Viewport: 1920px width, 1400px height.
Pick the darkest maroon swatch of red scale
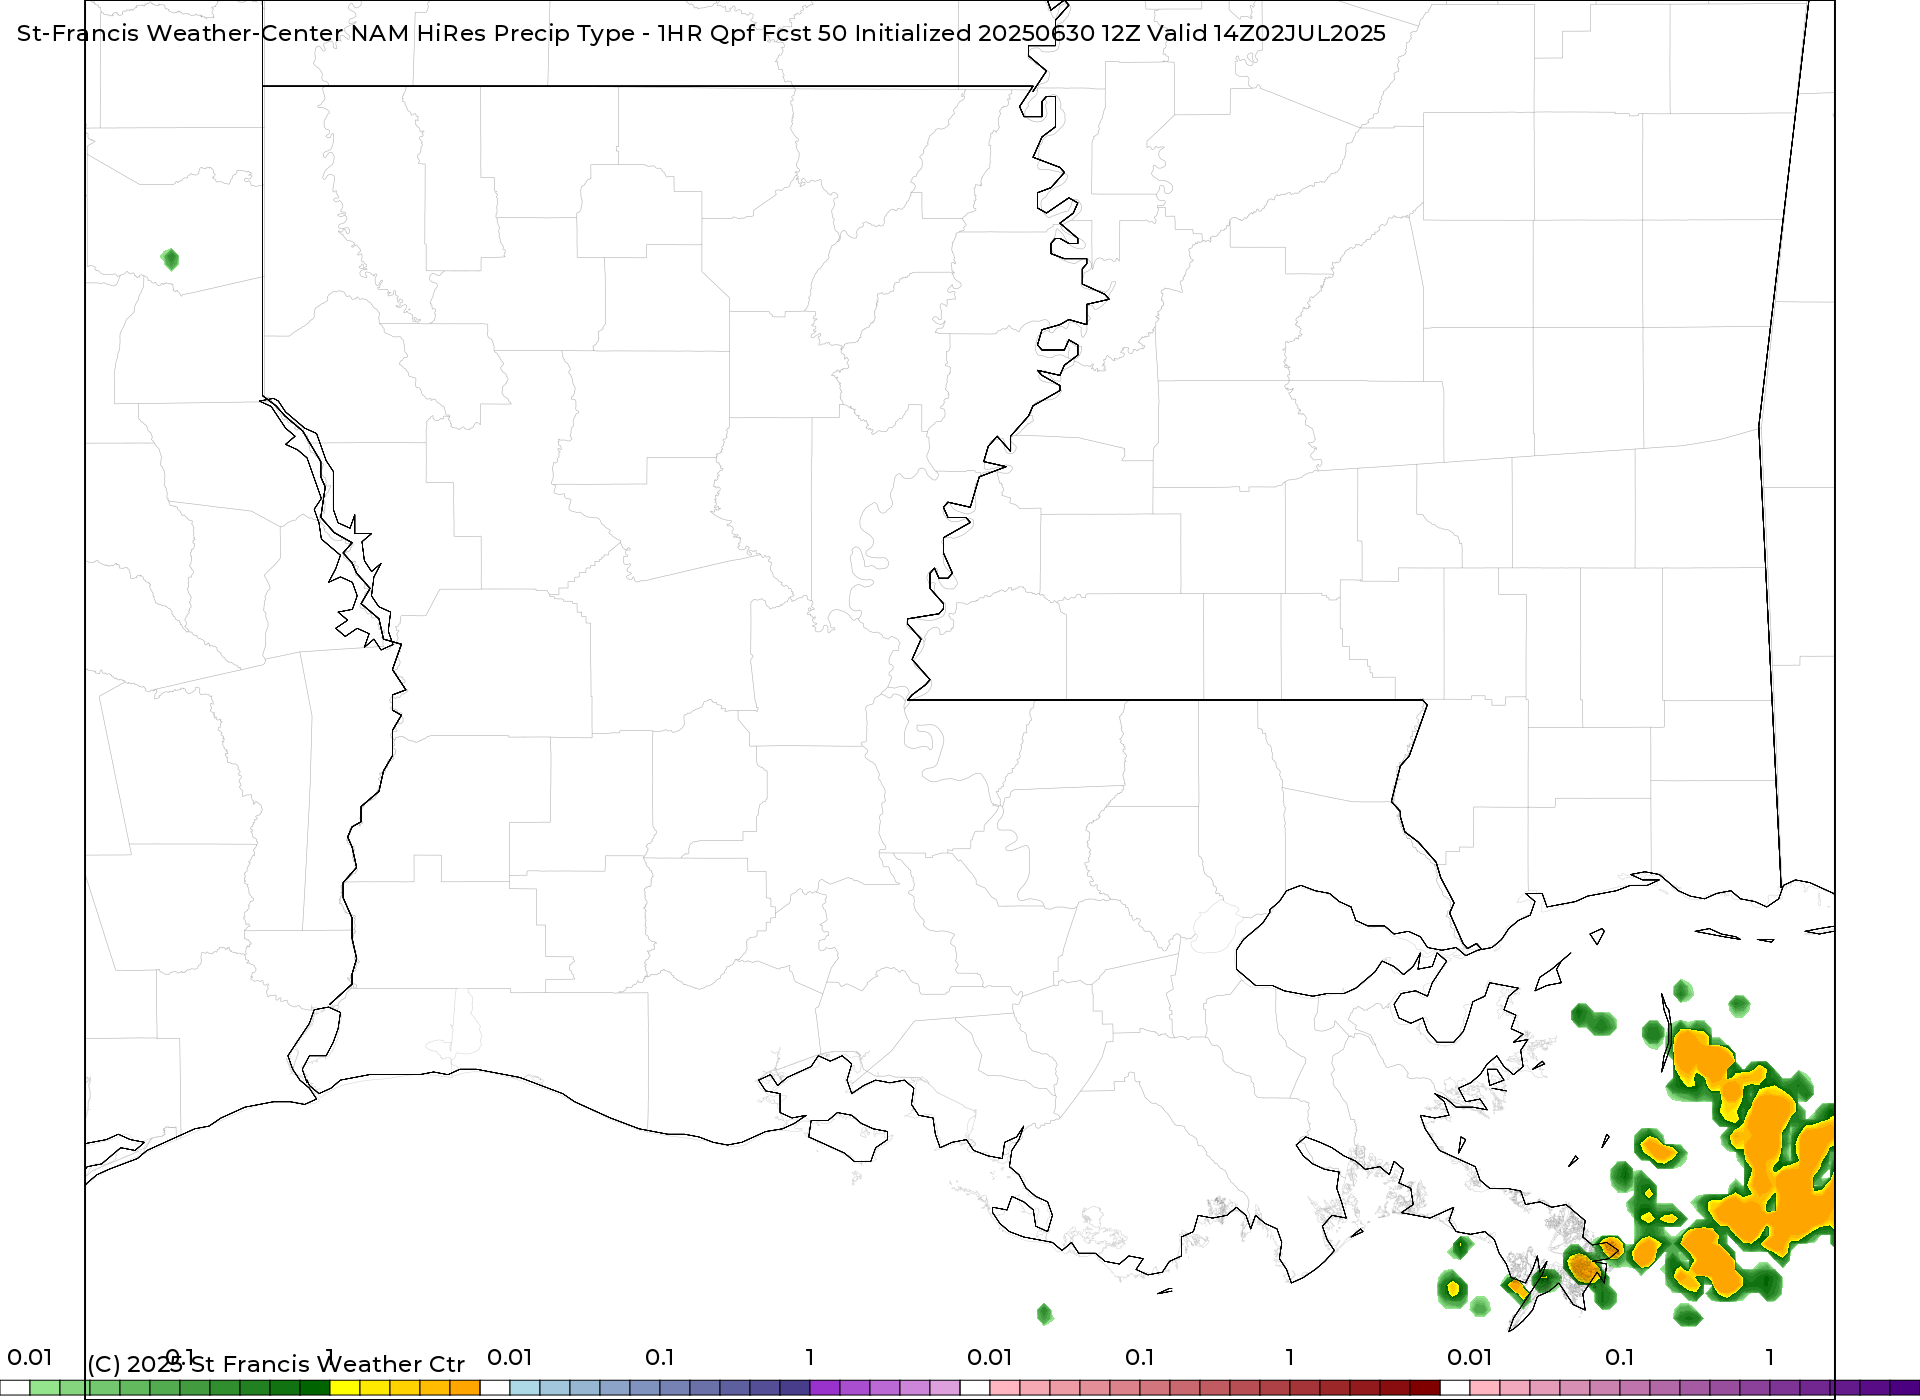pos(1425,1388)
